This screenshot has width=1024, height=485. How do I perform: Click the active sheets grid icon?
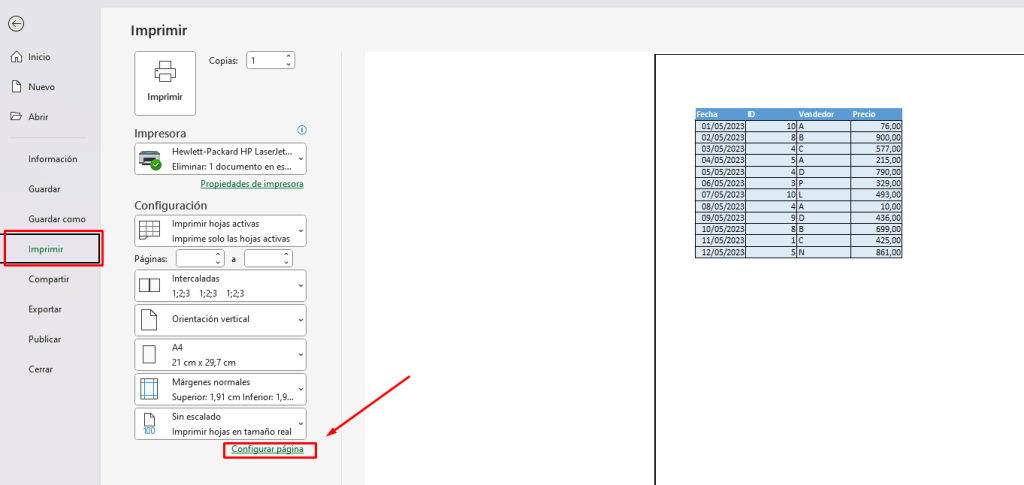pos(150,230)
